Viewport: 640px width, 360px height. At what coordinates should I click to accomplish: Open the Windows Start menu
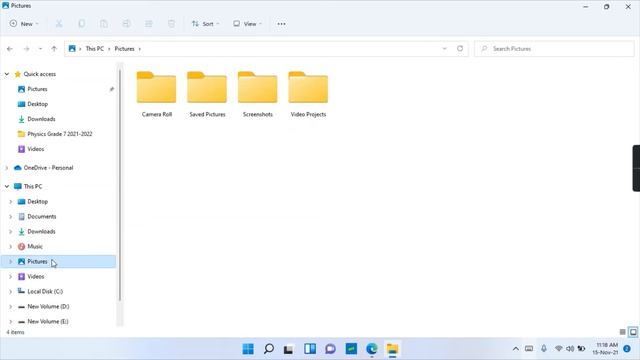point(248,349)
